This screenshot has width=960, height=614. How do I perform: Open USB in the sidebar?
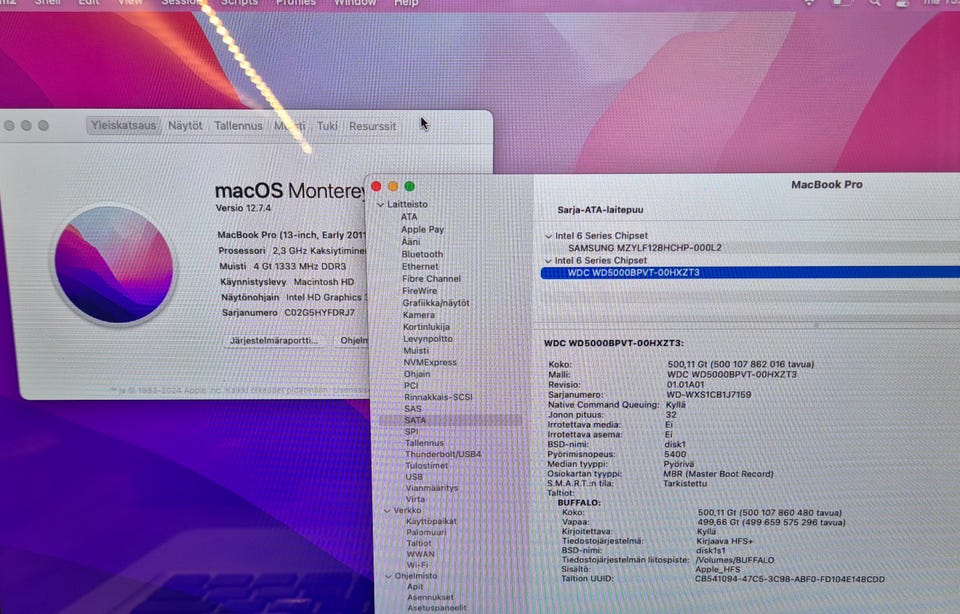(414, 477)
